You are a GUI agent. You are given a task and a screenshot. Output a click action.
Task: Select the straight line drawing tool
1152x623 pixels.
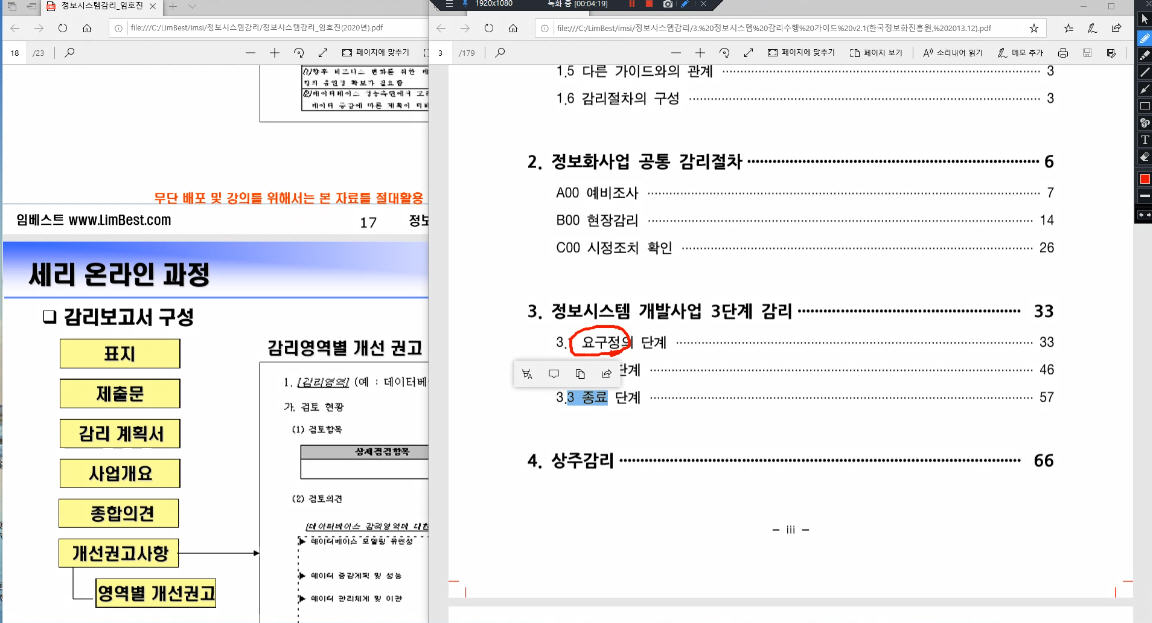click(1144, 72)
